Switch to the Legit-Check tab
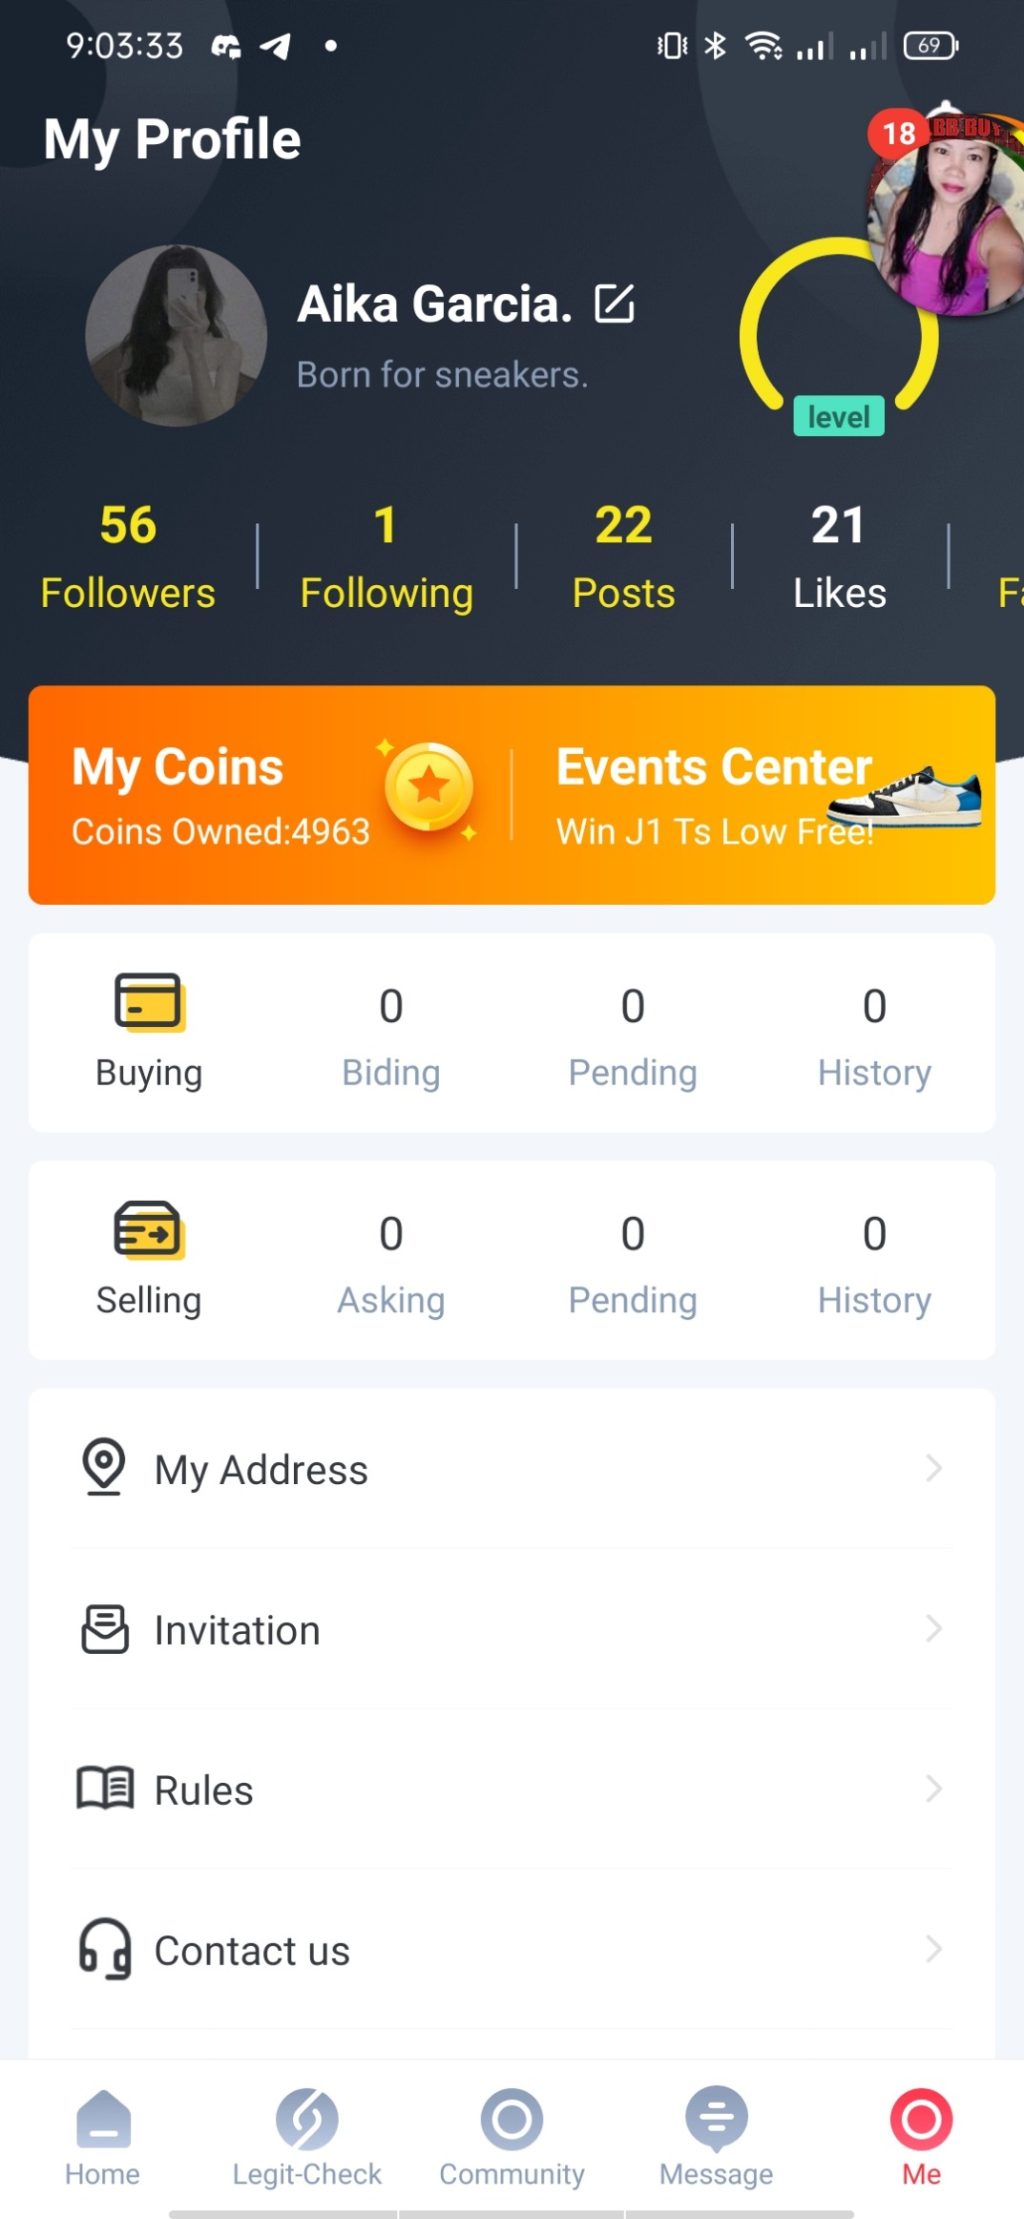The width and height of the screenshot is (1024, 2219). (x=307, y=2136)
